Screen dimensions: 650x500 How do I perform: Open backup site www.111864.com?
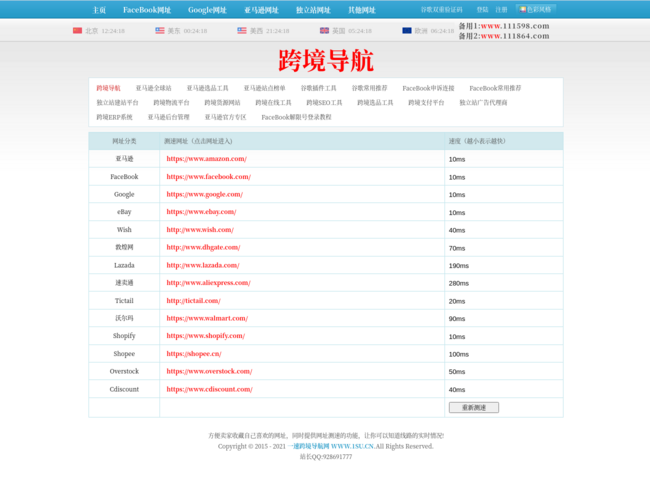pos(515,36)
